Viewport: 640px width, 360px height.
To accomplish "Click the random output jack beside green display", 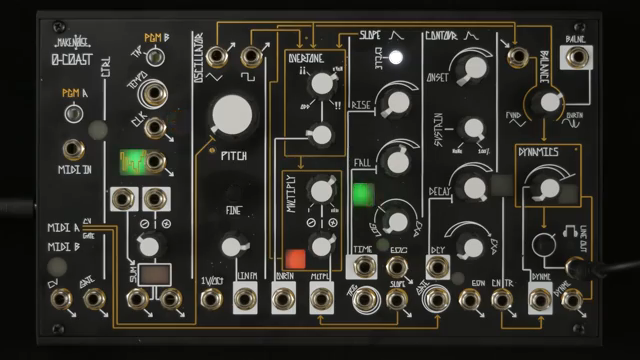I will [x=155, y=161].
